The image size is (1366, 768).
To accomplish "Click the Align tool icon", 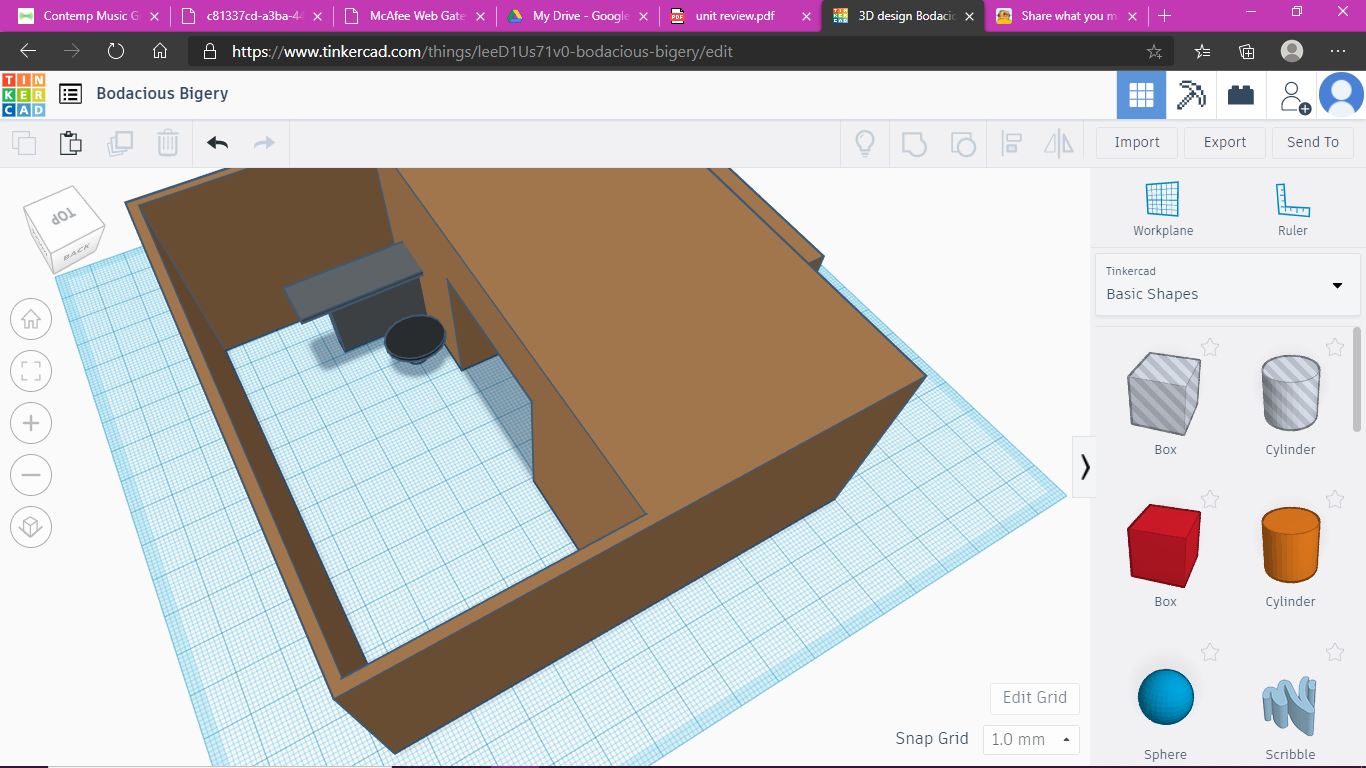I will (x=1011, y=143).
